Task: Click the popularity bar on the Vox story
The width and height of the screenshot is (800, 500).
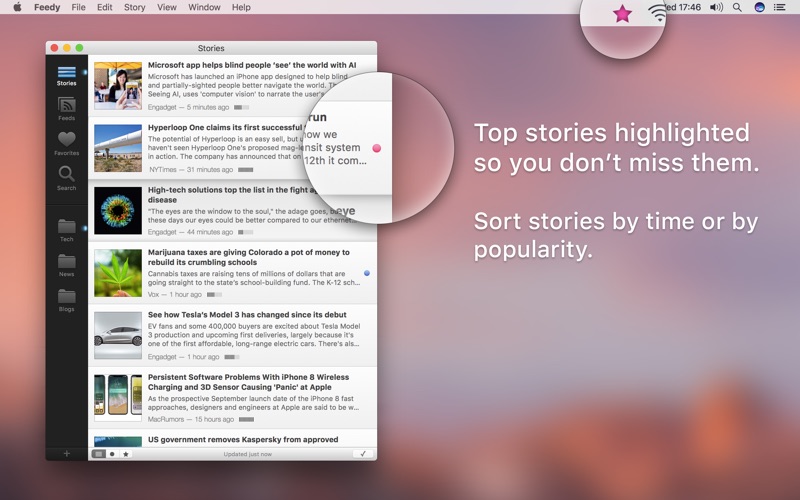Action: [214, 295]
